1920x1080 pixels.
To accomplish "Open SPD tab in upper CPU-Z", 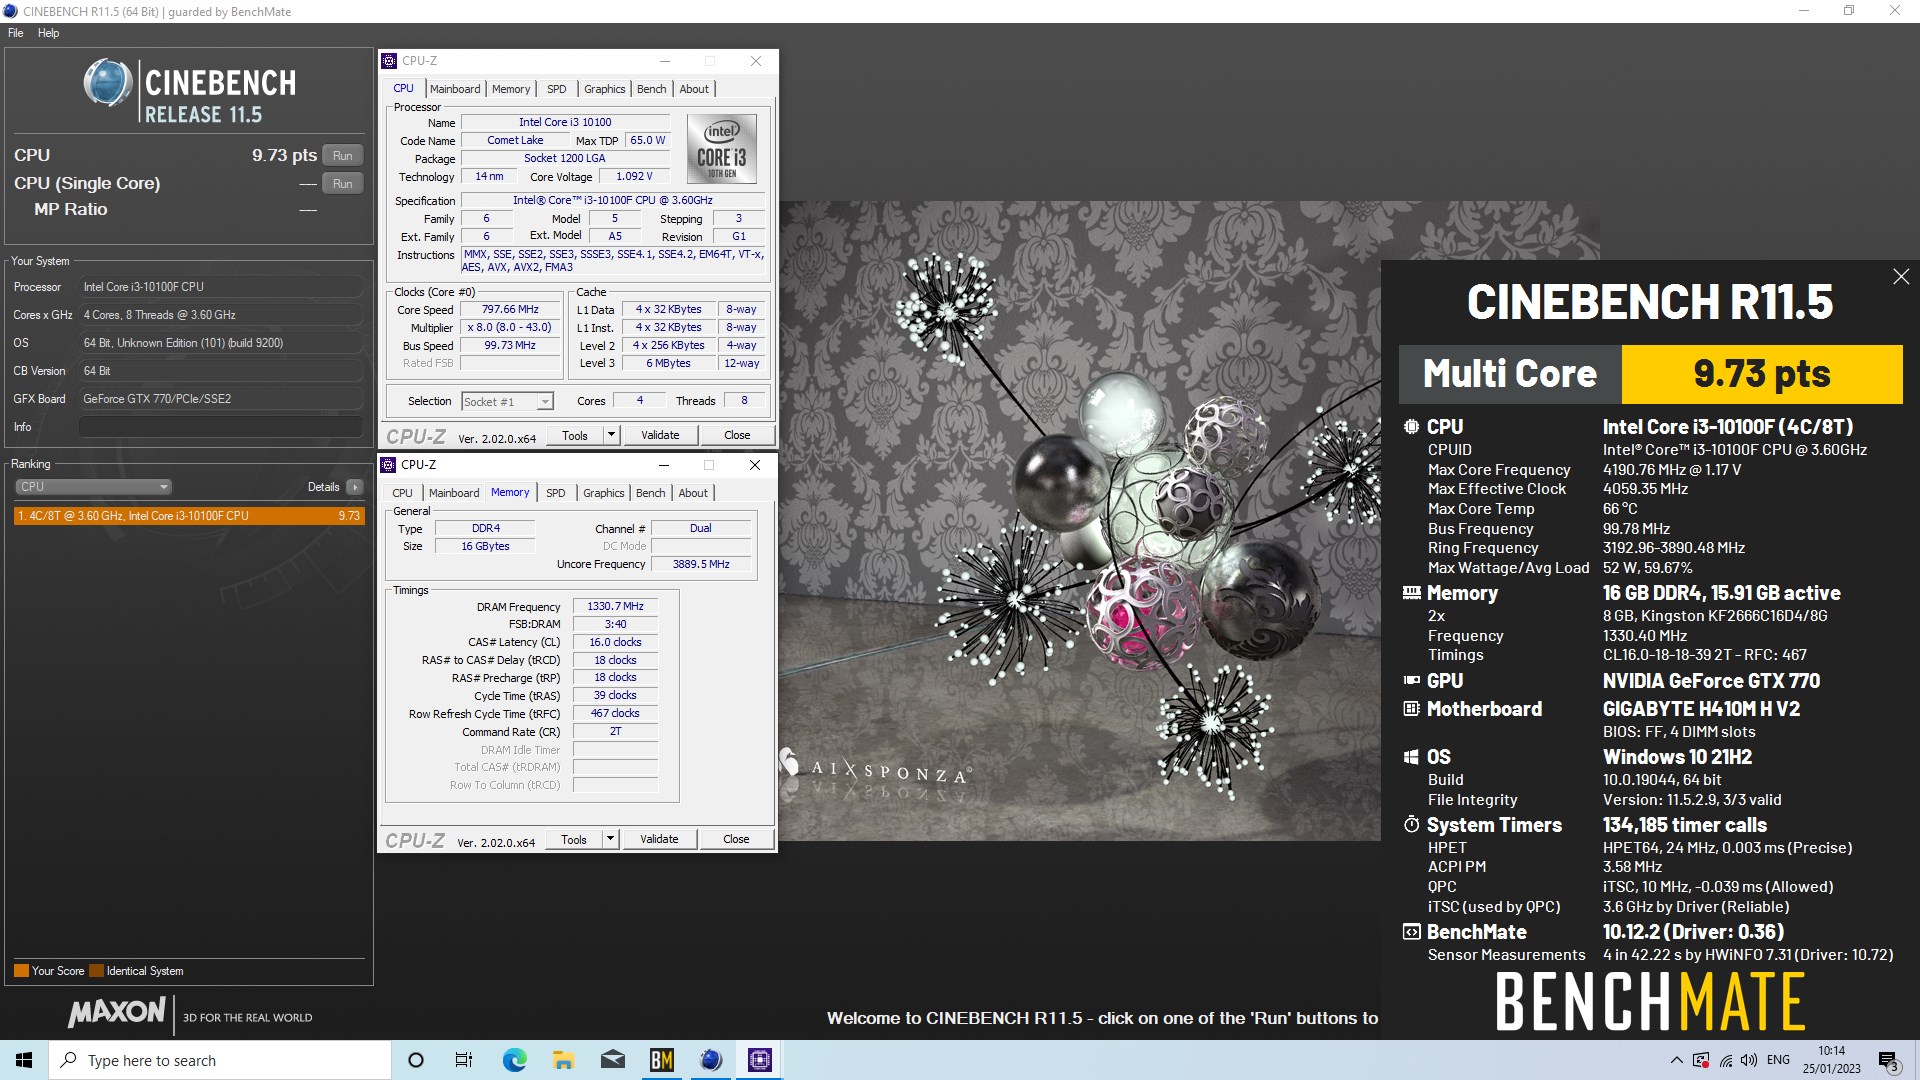I will pos(557,89).
